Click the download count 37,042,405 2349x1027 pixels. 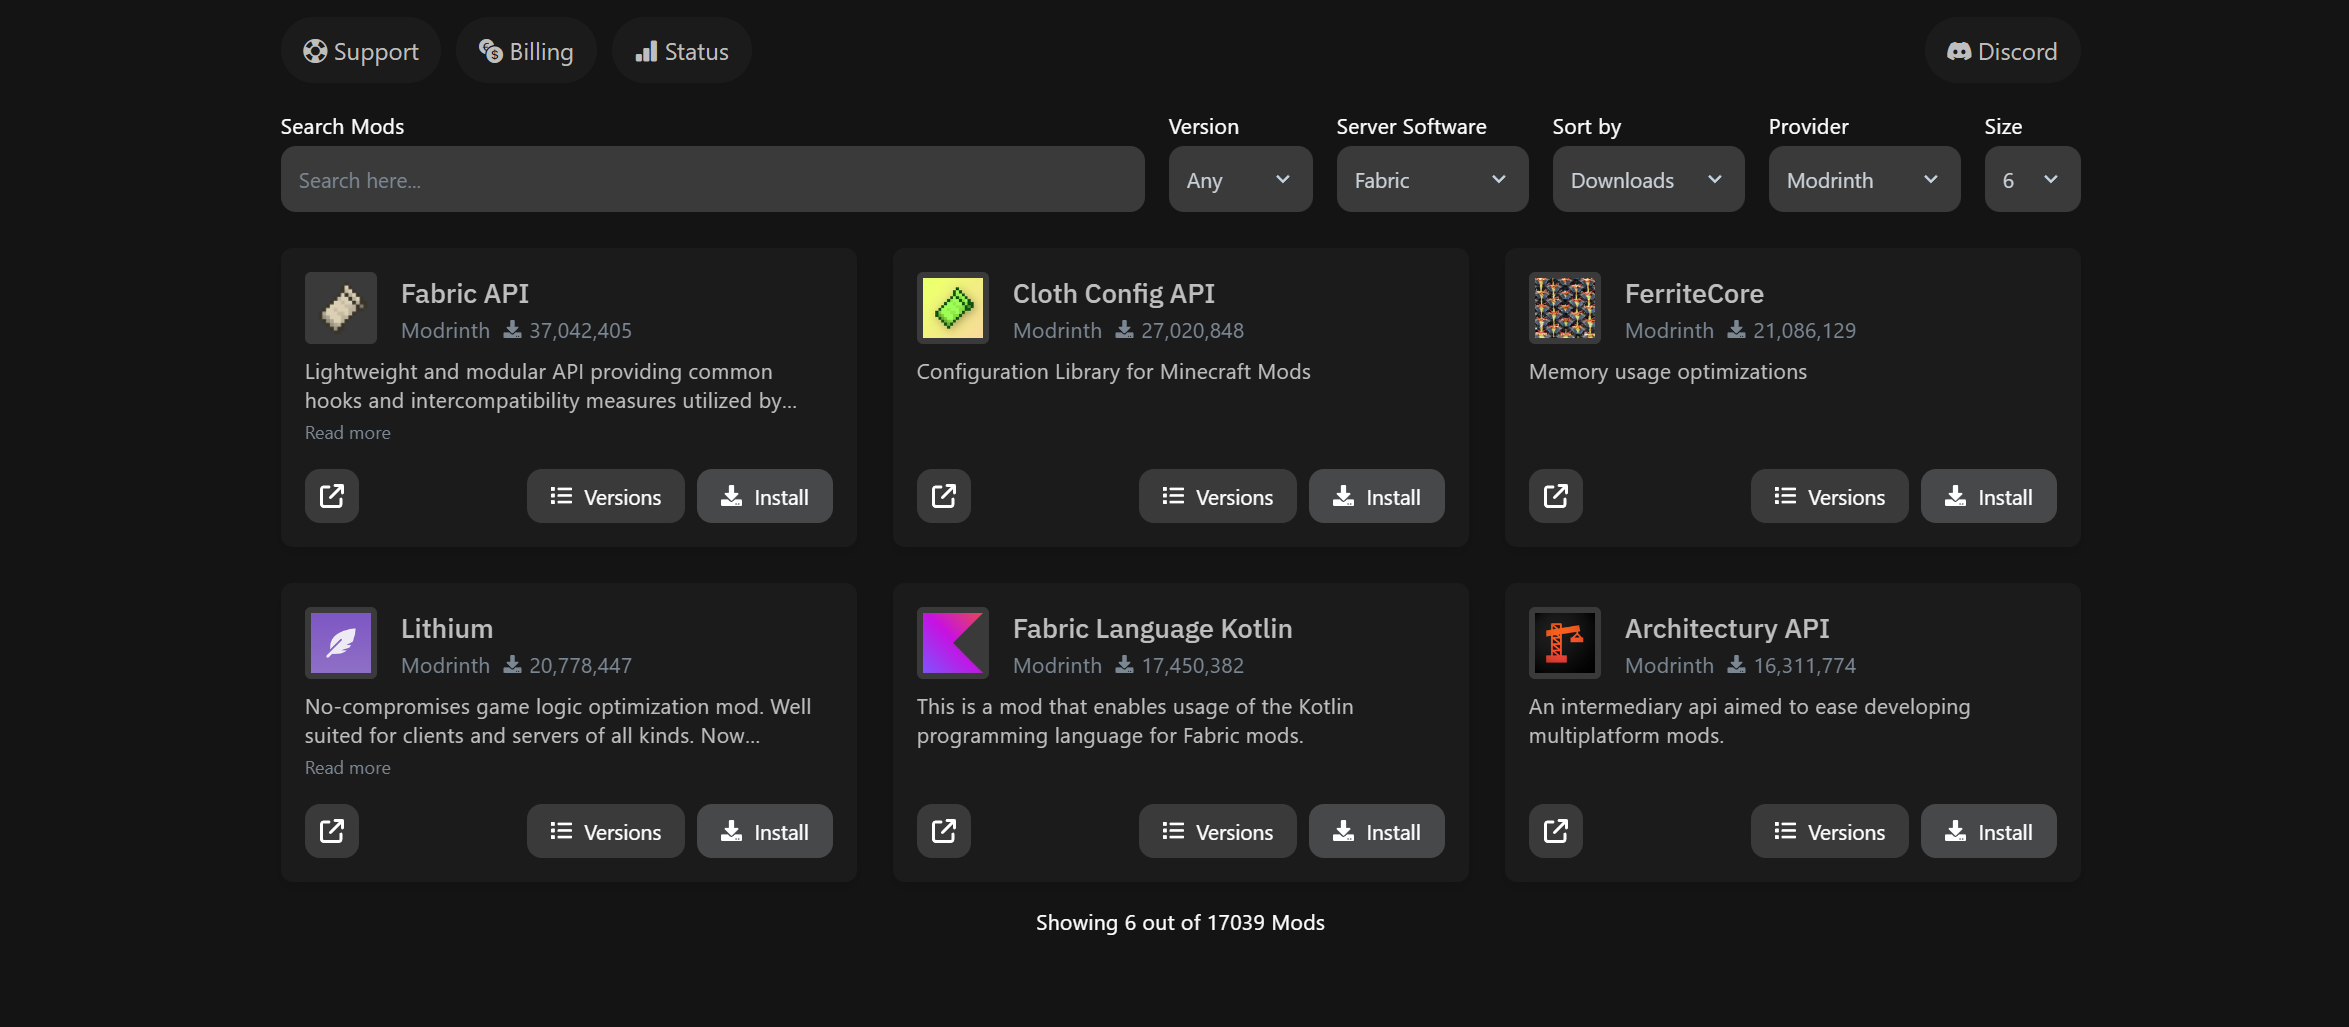[580, 330]
